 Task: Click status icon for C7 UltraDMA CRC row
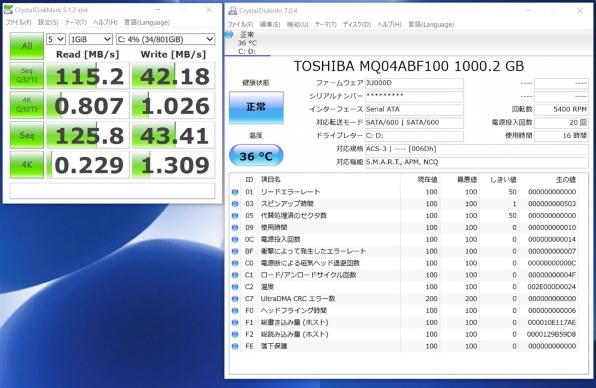coord(235,299)
